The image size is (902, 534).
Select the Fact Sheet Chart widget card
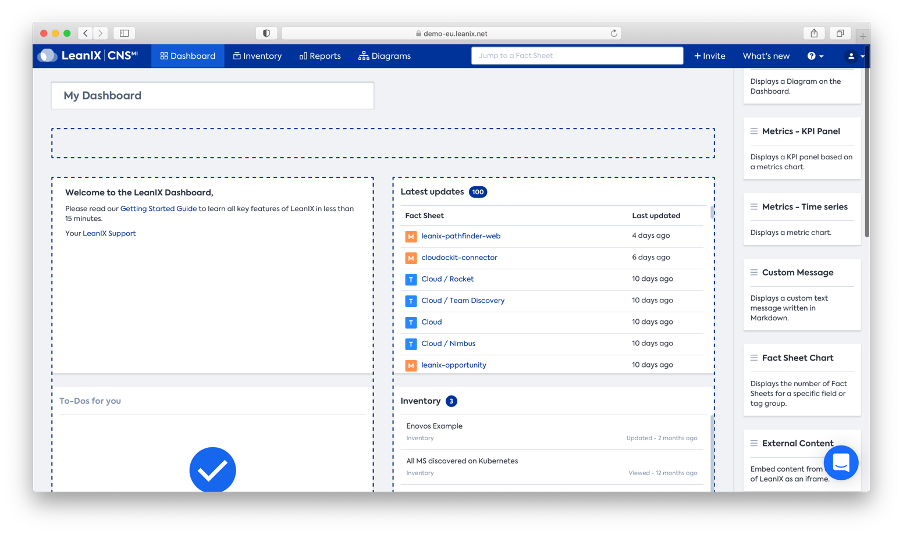point(802,380)
